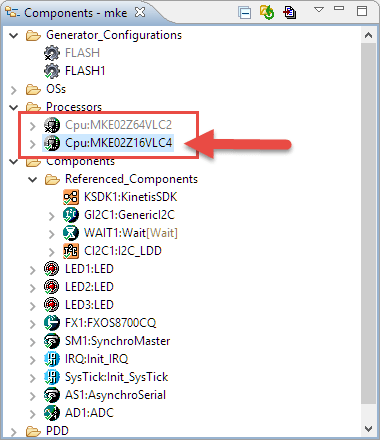
Task: Click the KSDK1:KinetisSDK component icon
Action: pos(71,197)
